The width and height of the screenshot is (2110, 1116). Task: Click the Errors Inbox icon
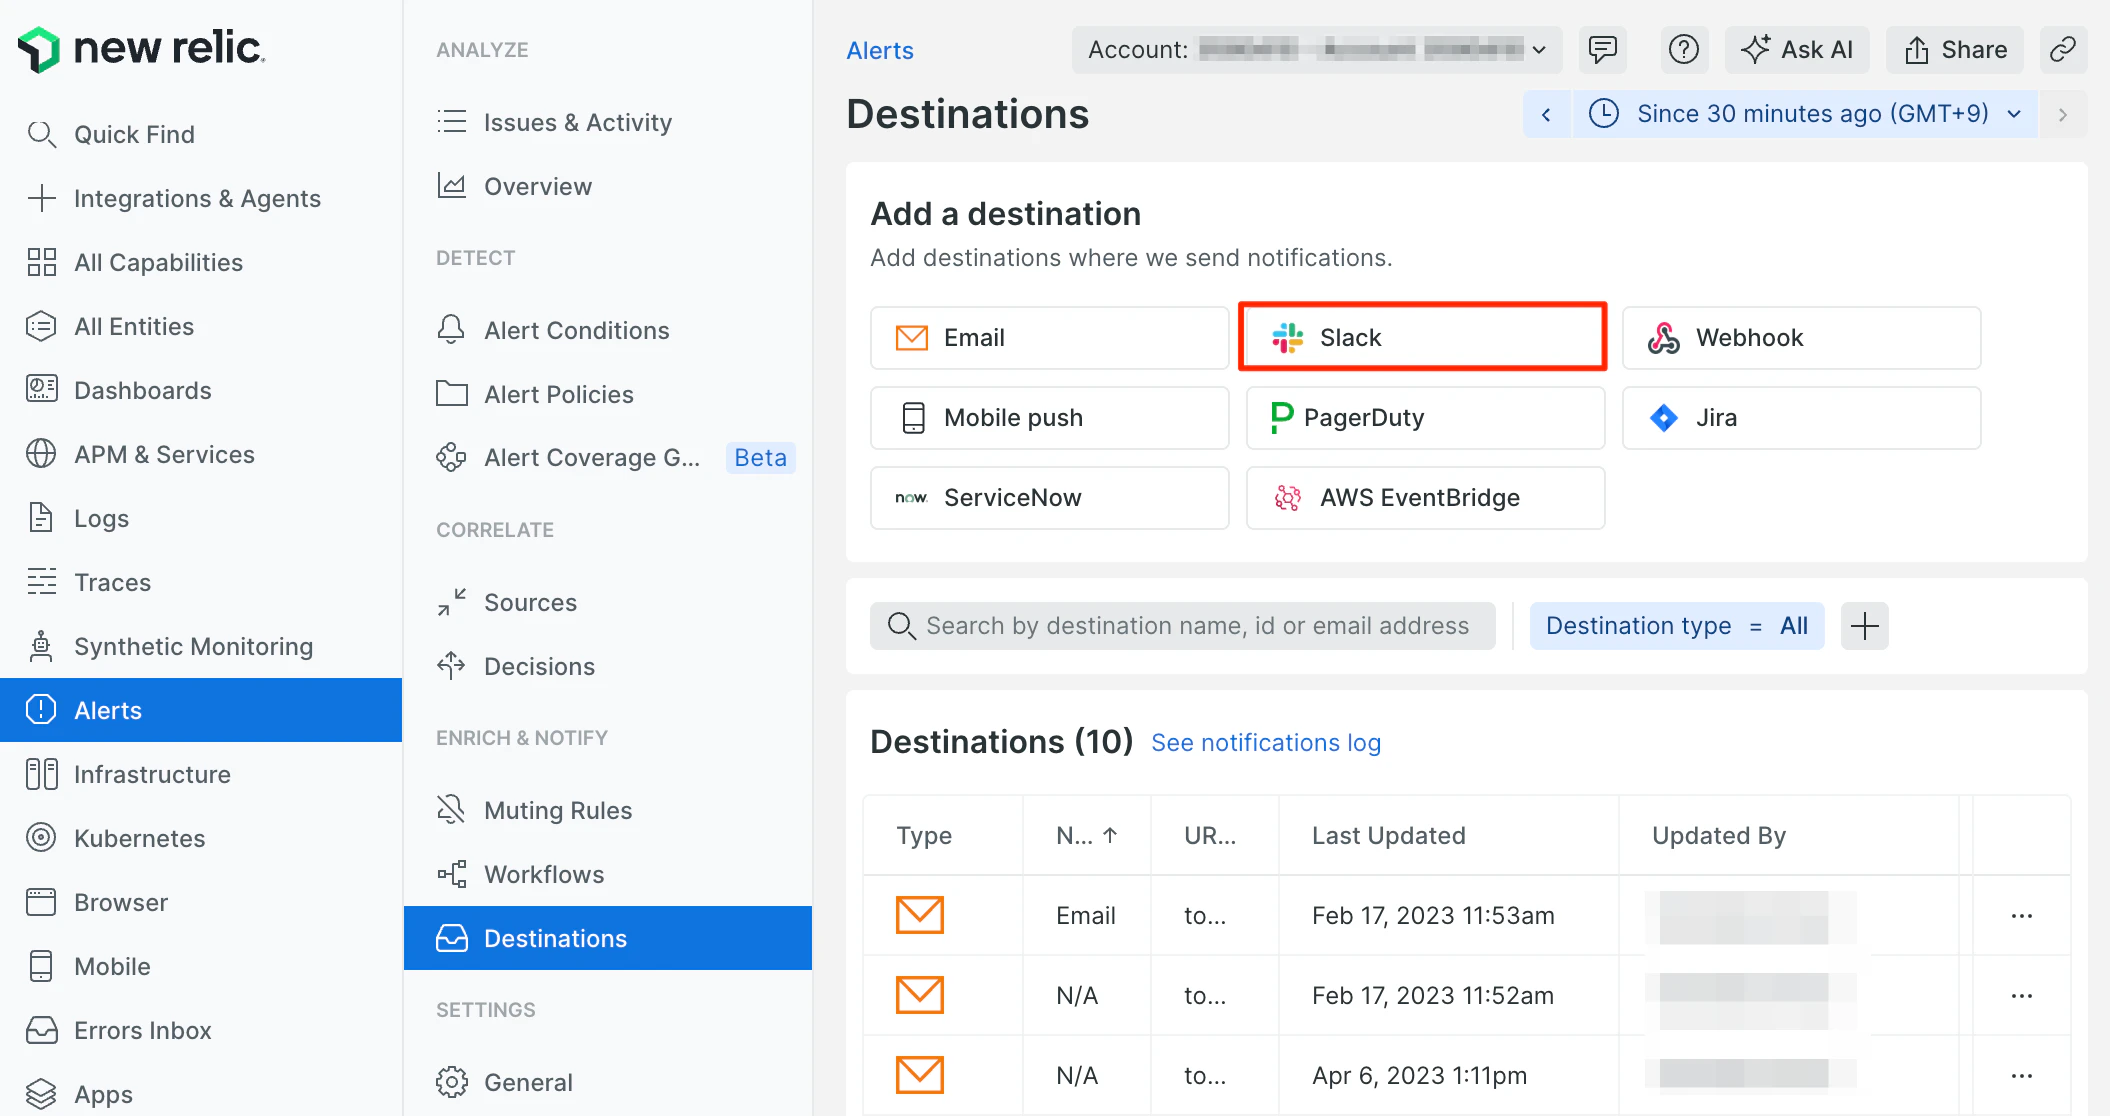click(x=41, y=1030)
